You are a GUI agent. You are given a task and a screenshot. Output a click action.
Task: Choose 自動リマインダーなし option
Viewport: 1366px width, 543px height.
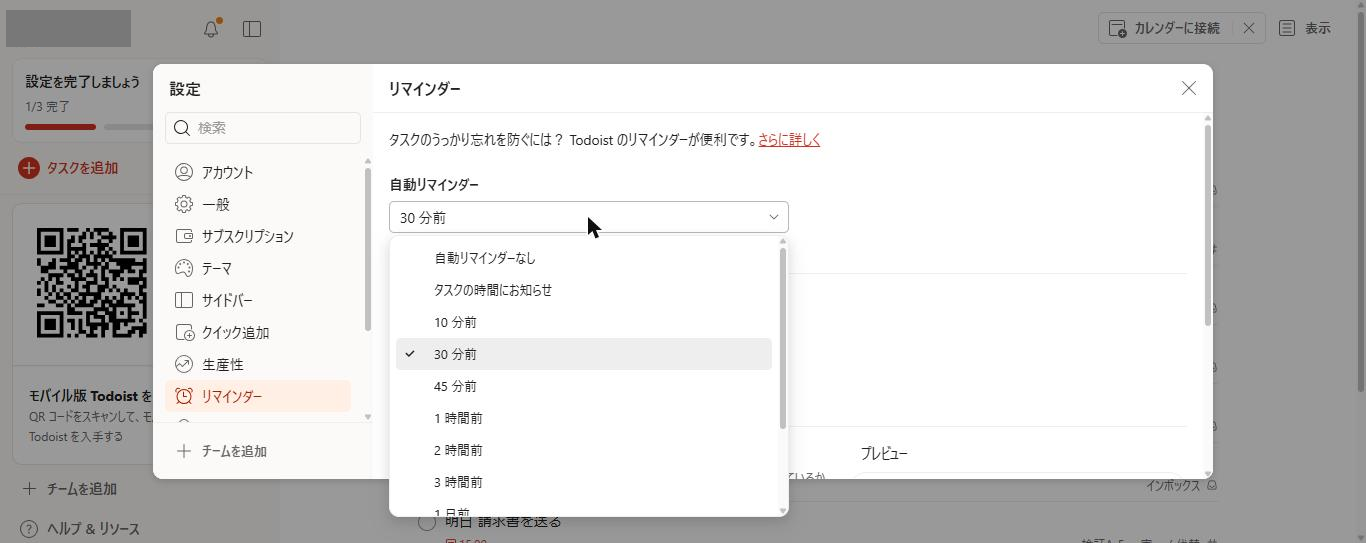(584, 258)
